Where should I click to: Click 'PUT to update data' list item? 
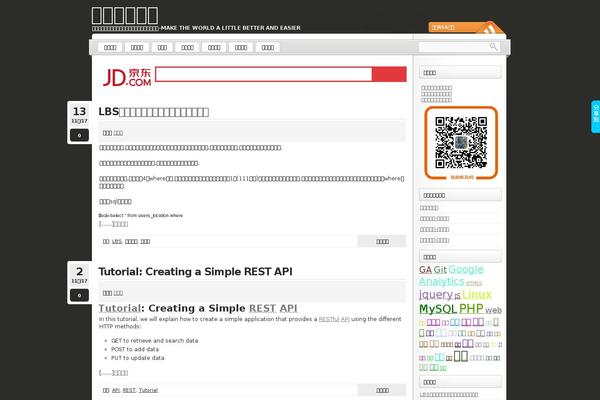[138, 358]
